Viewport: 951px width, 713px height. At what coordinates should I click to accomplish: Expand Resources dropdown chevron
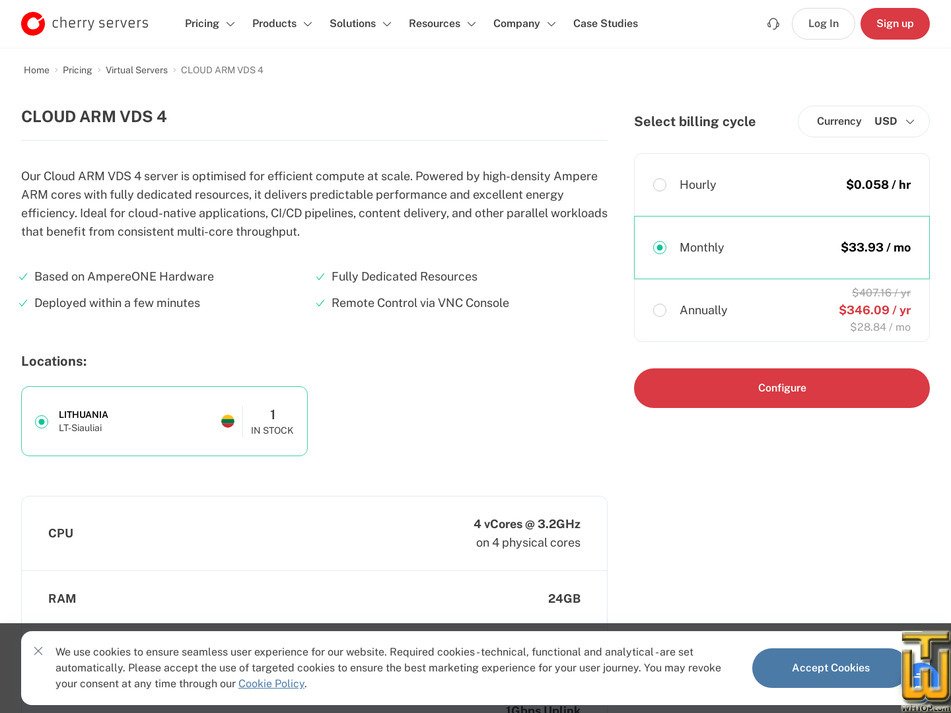coord(471,24)
